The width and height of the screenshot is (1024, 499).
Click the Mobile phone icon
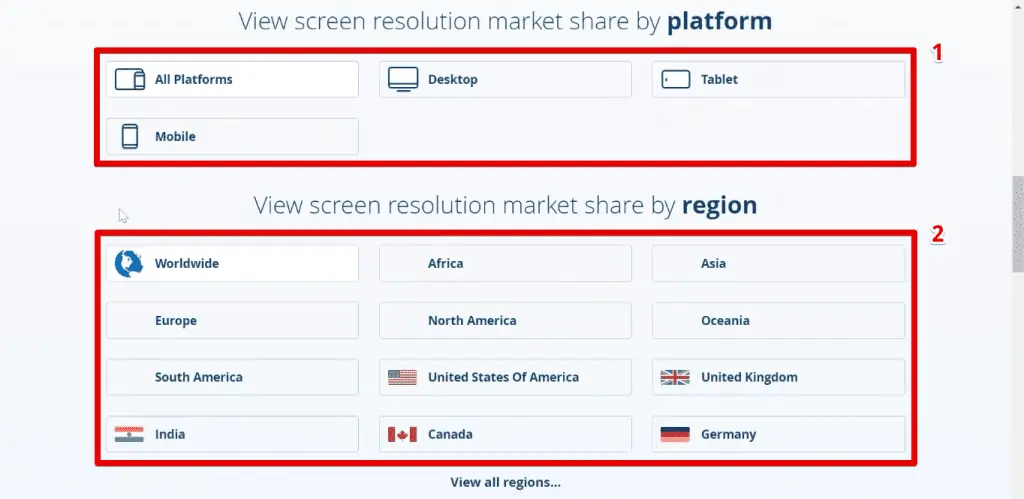tap(130, 137)
